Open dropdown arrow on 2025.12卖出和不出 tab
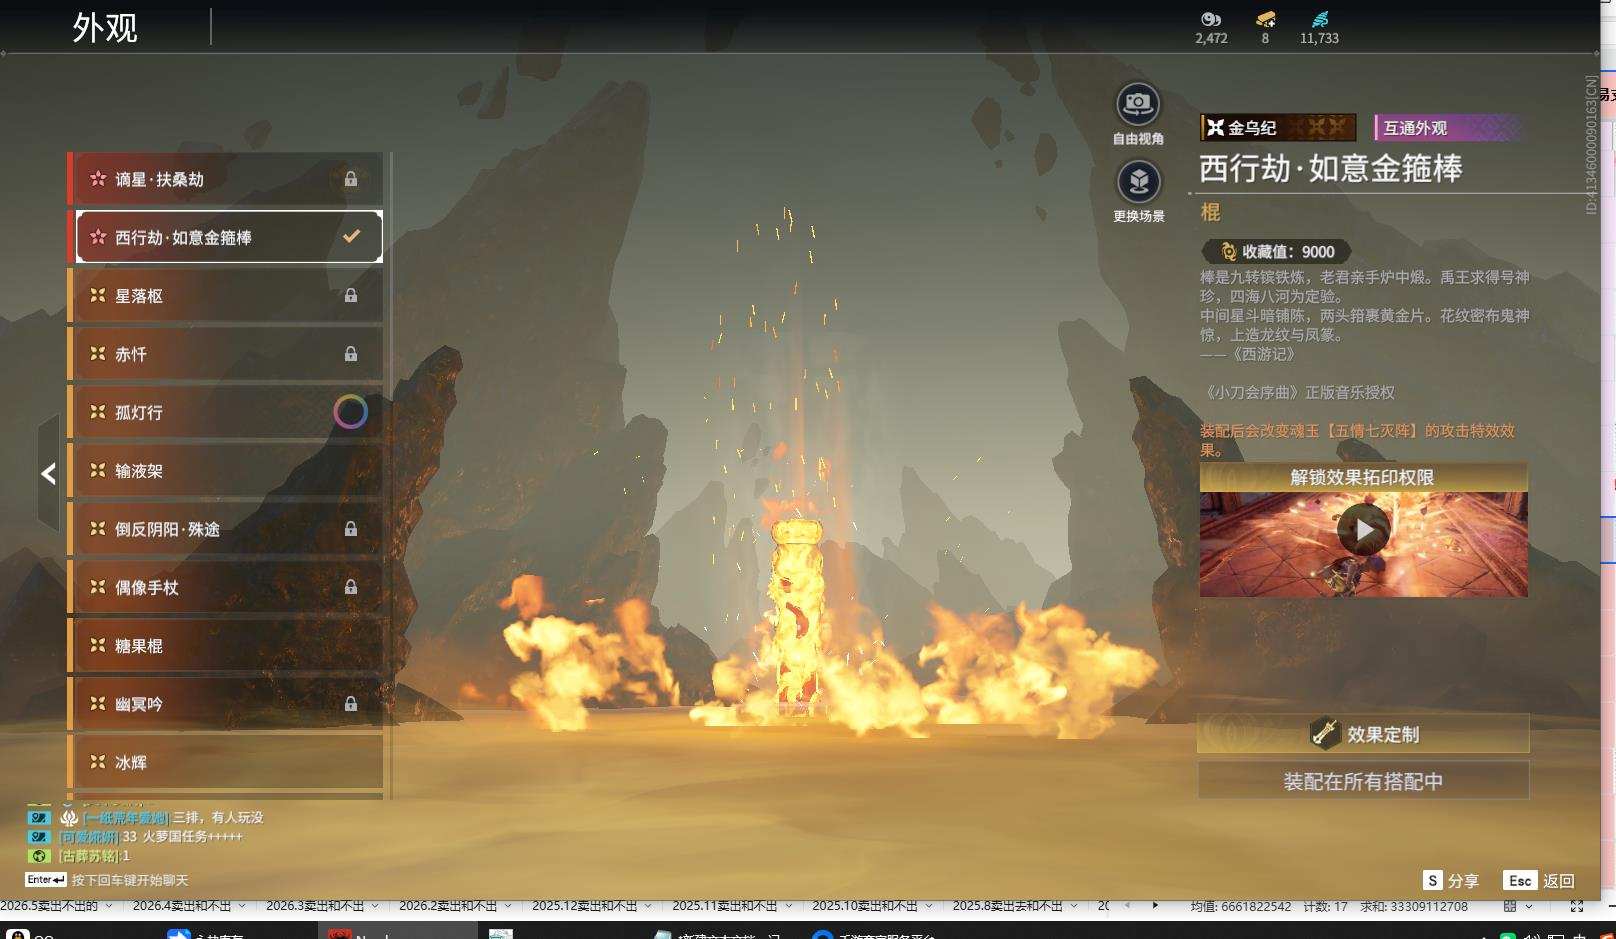The width and height of the screenshot is (1616, 939). pyautogui.click(x=650, y=906)
